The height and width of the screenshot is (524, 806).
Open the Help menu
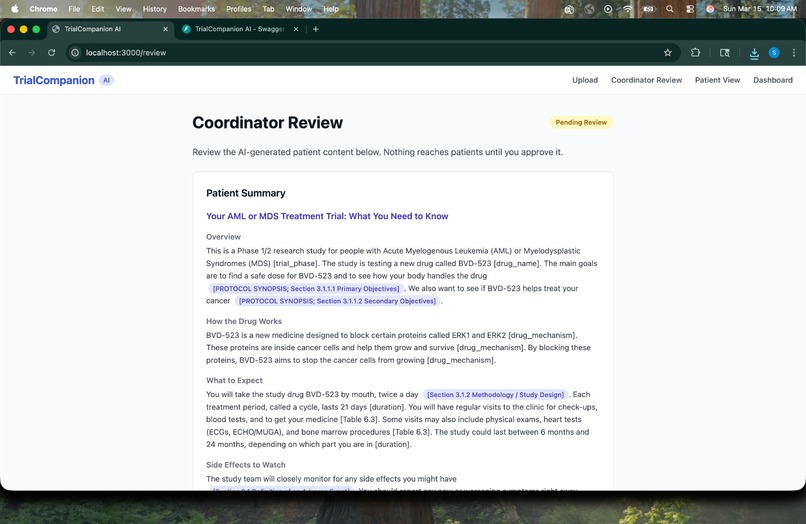[331, 9]
